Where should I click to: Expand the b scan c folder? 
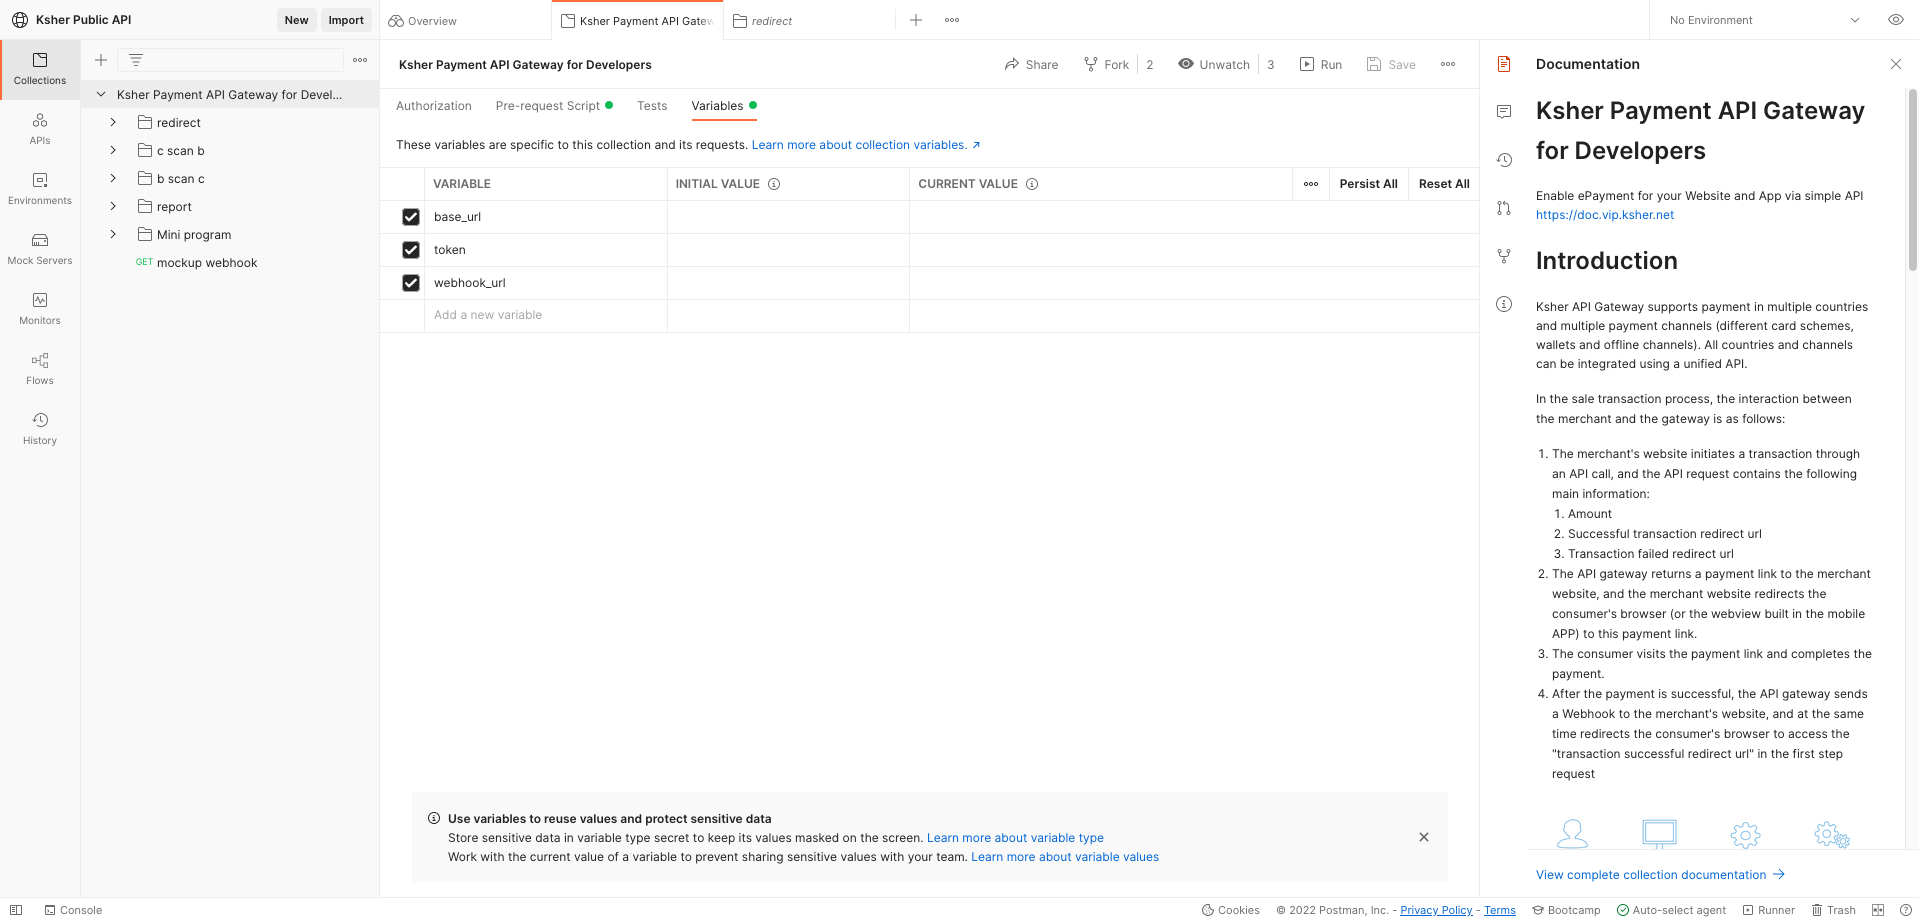click(x=113, y=178)
